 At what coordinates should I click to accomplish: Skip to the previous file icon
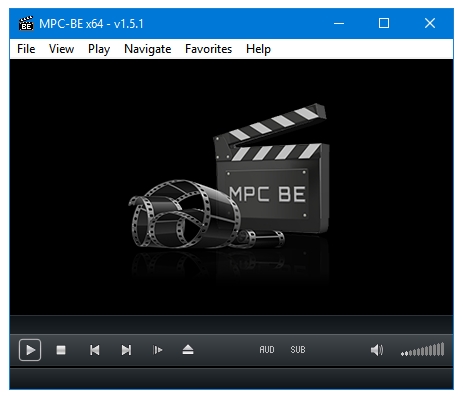pyautogui.click(x=95, y=350)
